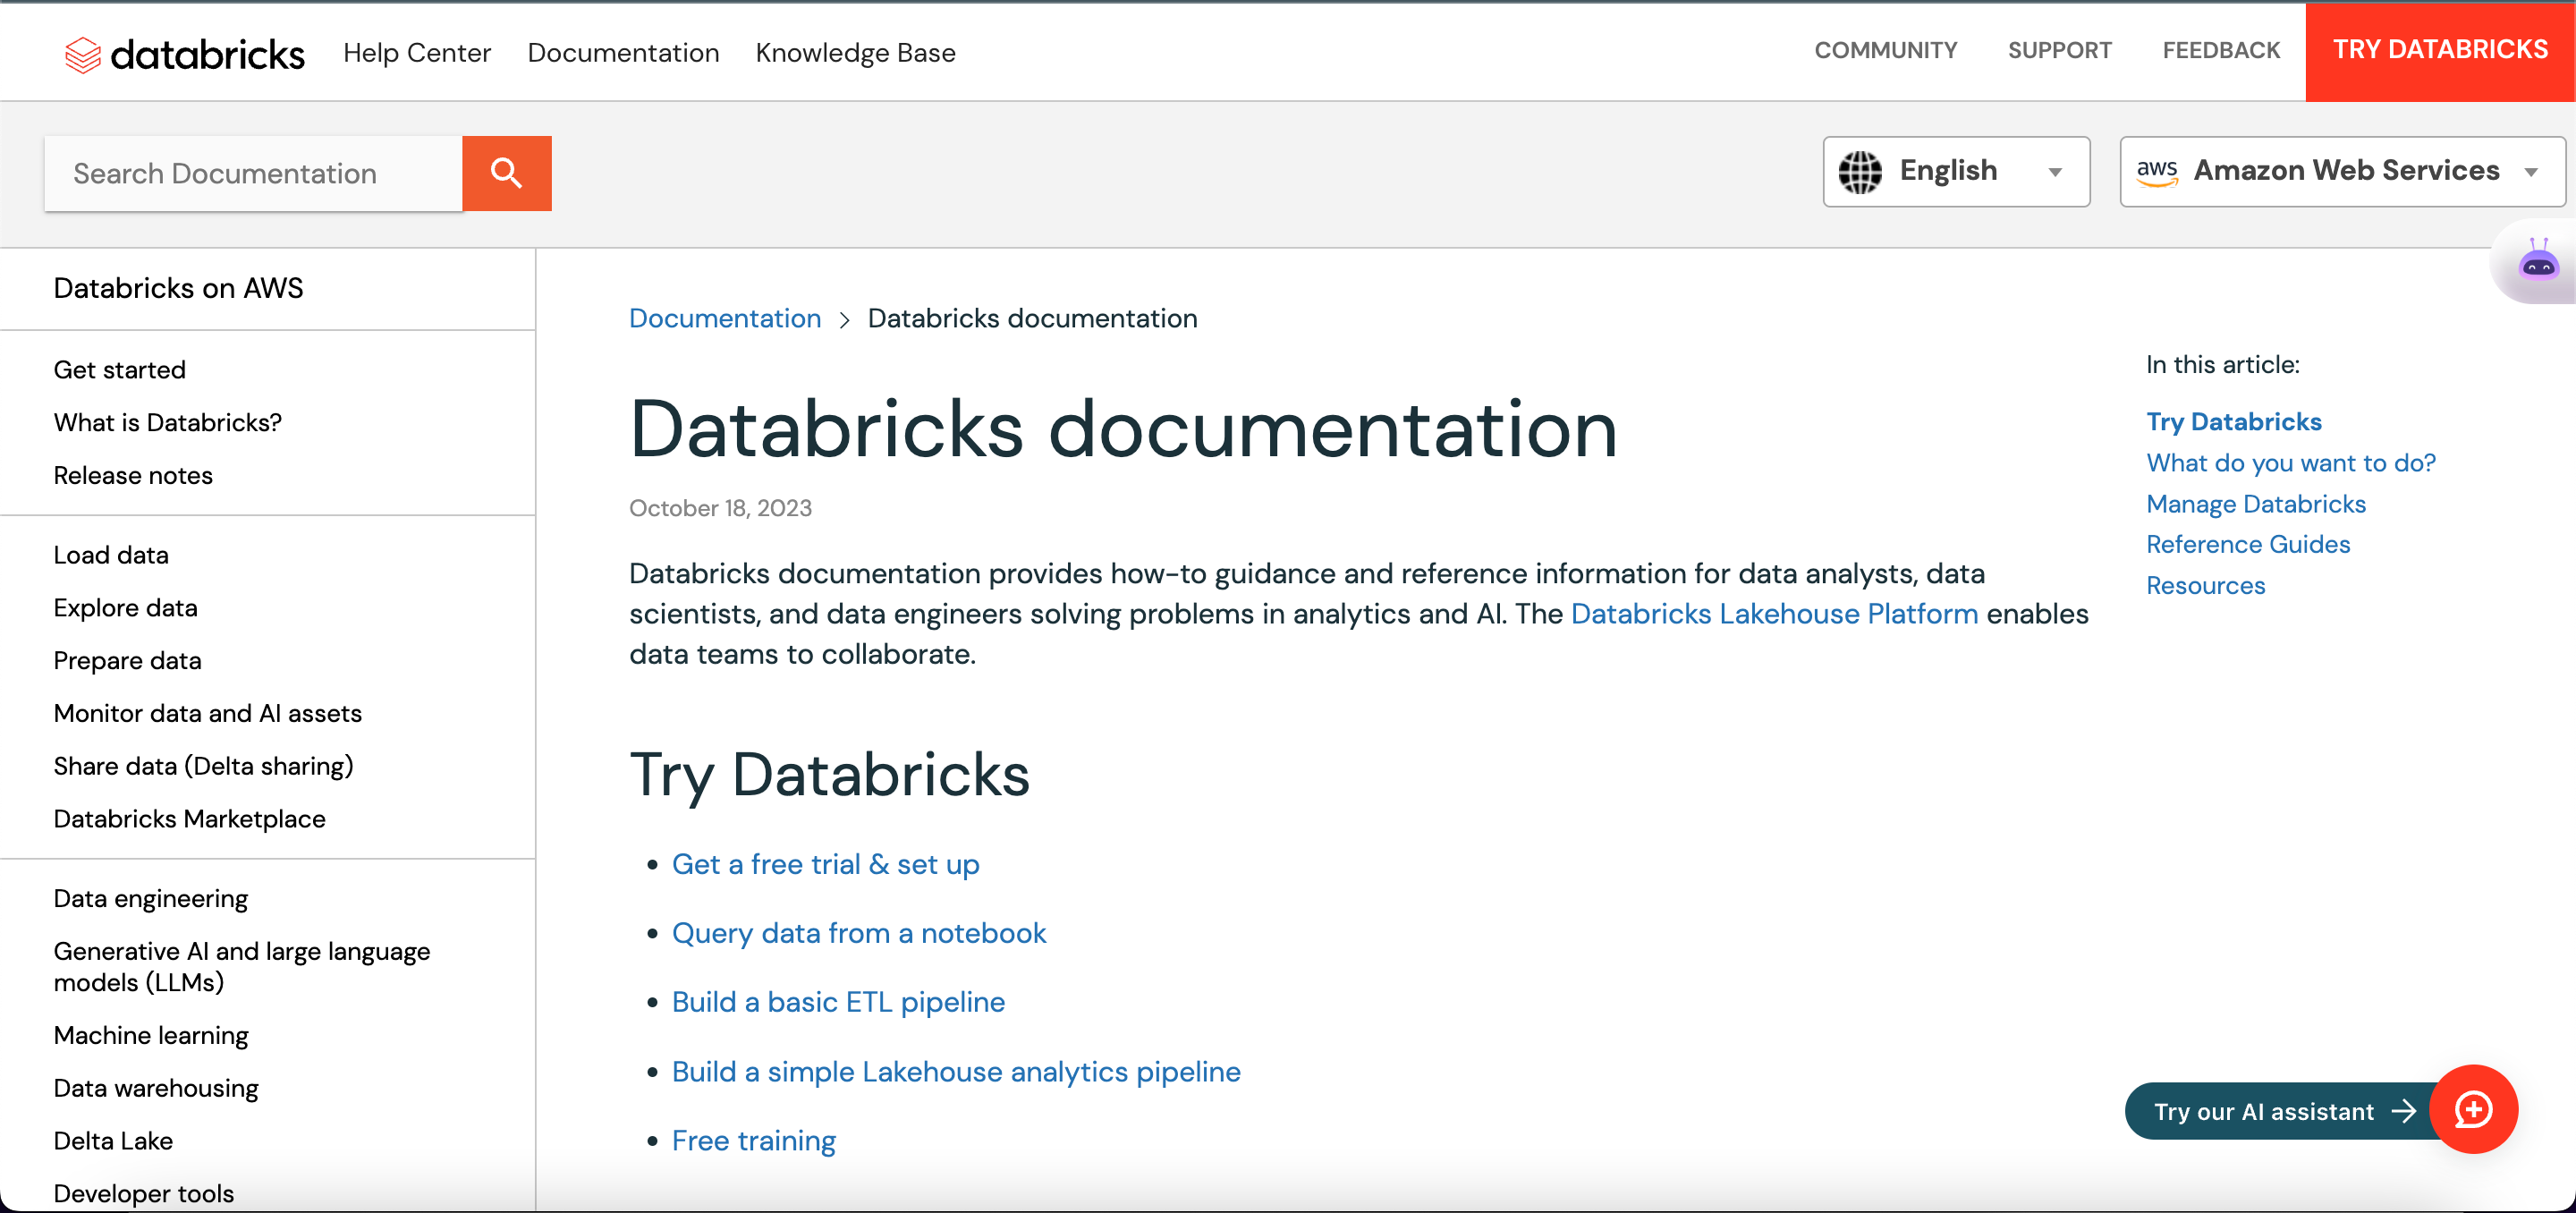Screen dimensions: 2576x1213
Task: Open Release notes in sidebar
Action: (133, 476)
